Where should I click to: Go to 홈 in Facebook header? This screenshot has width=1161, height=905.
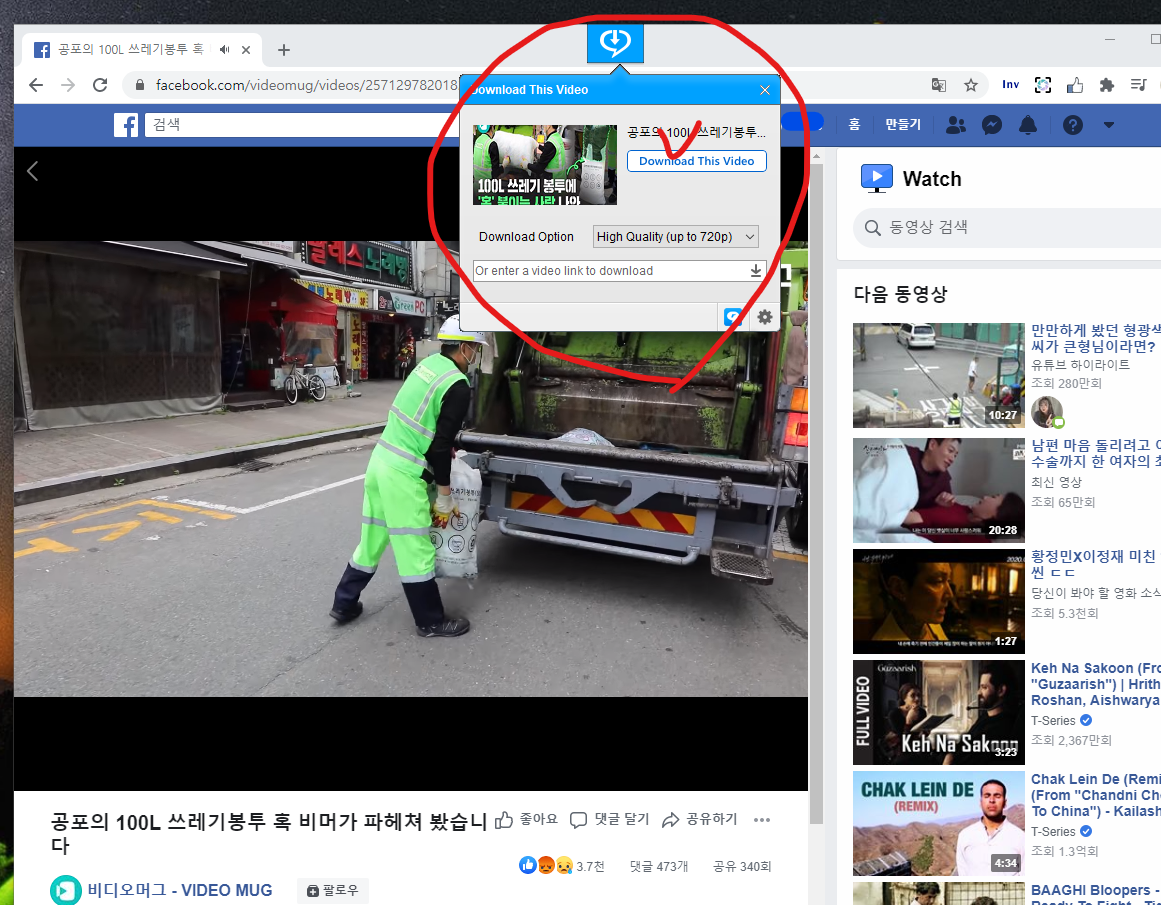[854, 124]
